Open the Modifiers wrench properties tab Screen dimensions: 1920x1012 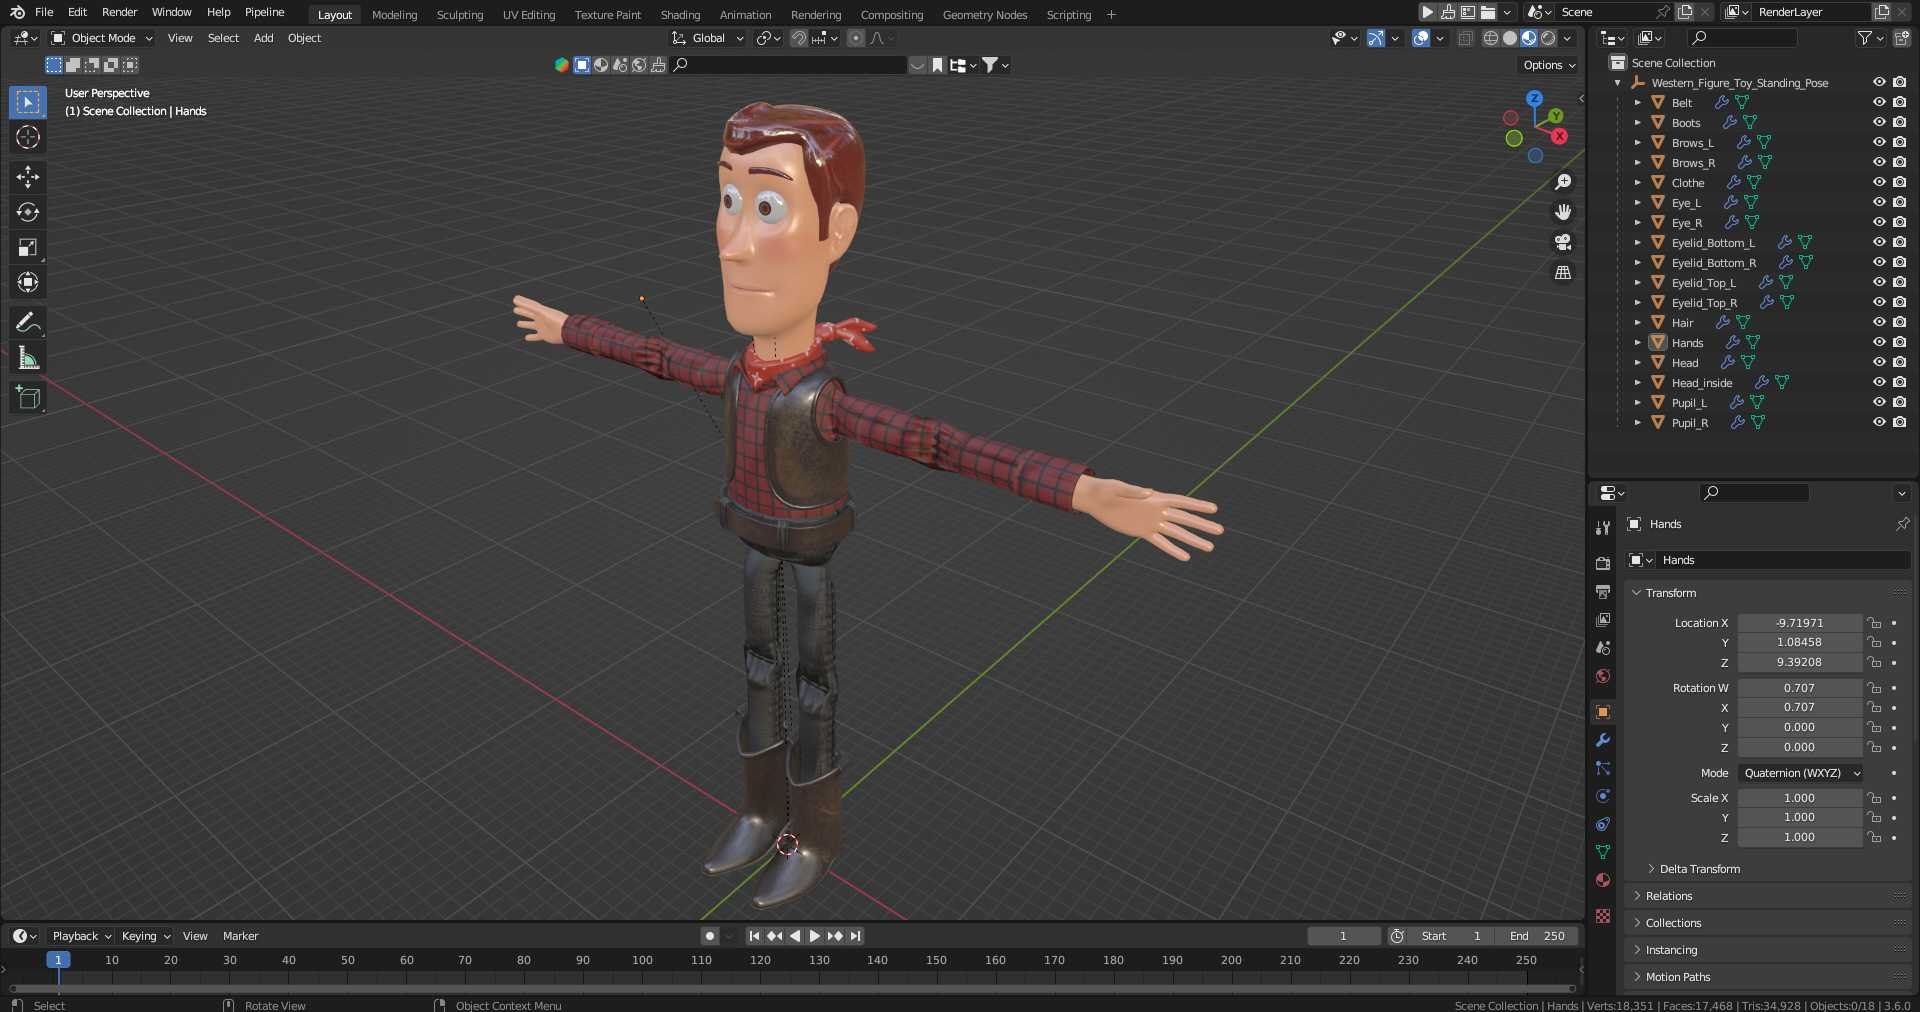1603,740
